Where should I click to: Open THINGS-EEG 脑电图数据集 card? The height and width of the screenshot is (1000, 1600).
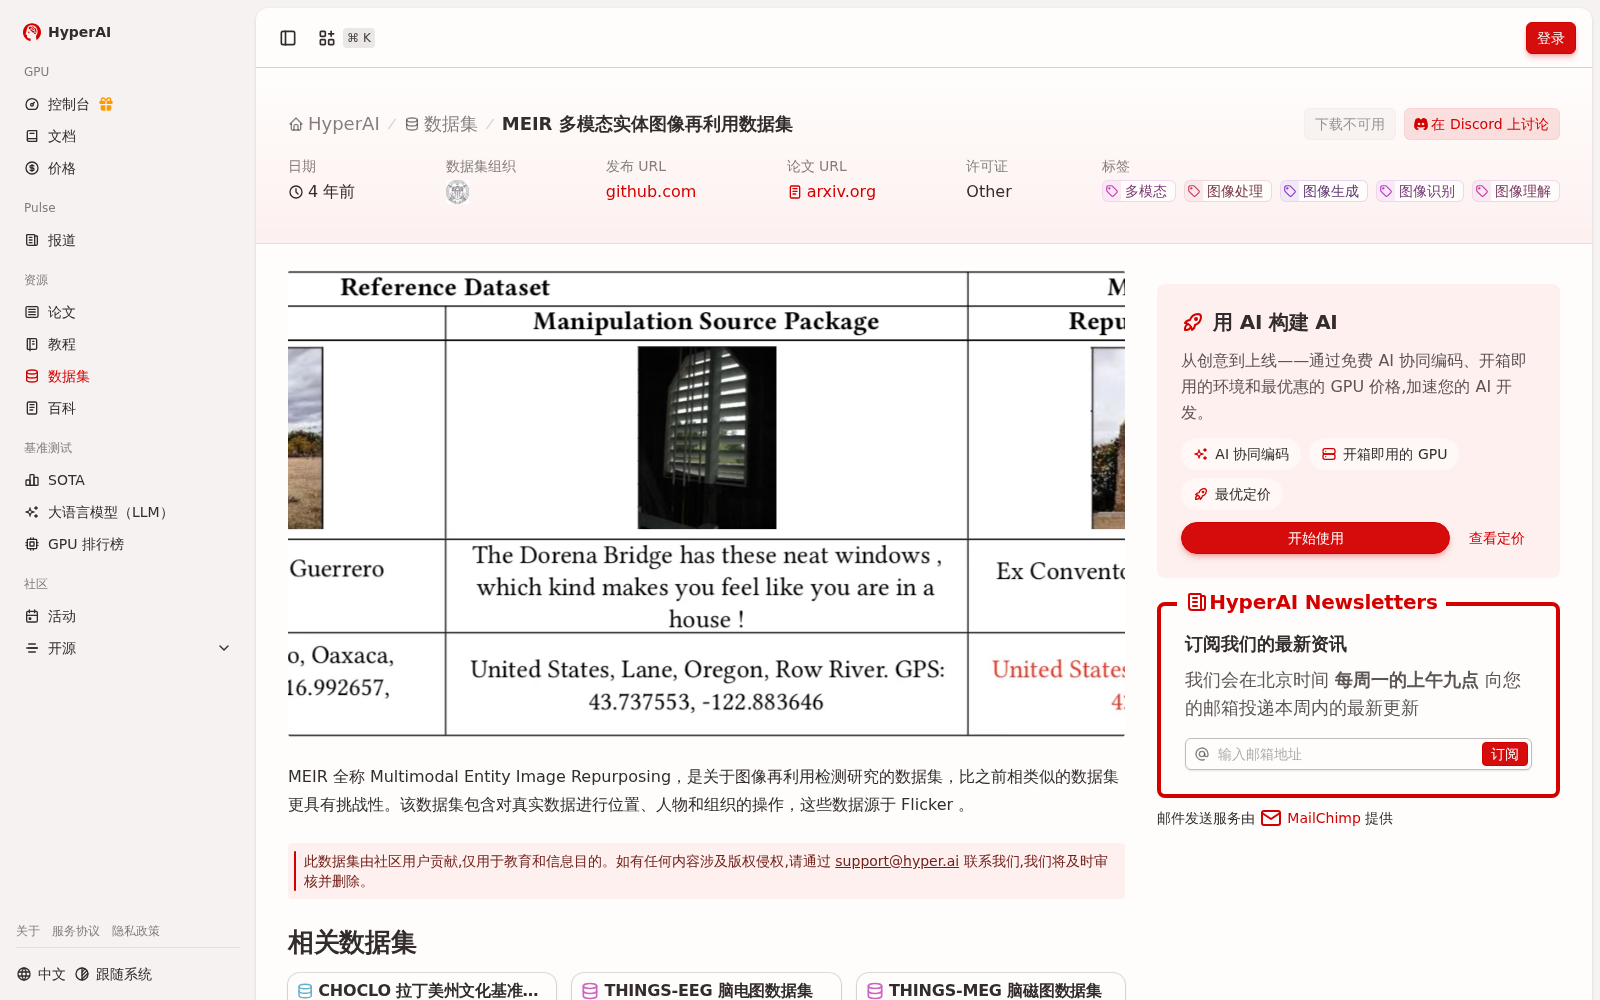point(706,987)
